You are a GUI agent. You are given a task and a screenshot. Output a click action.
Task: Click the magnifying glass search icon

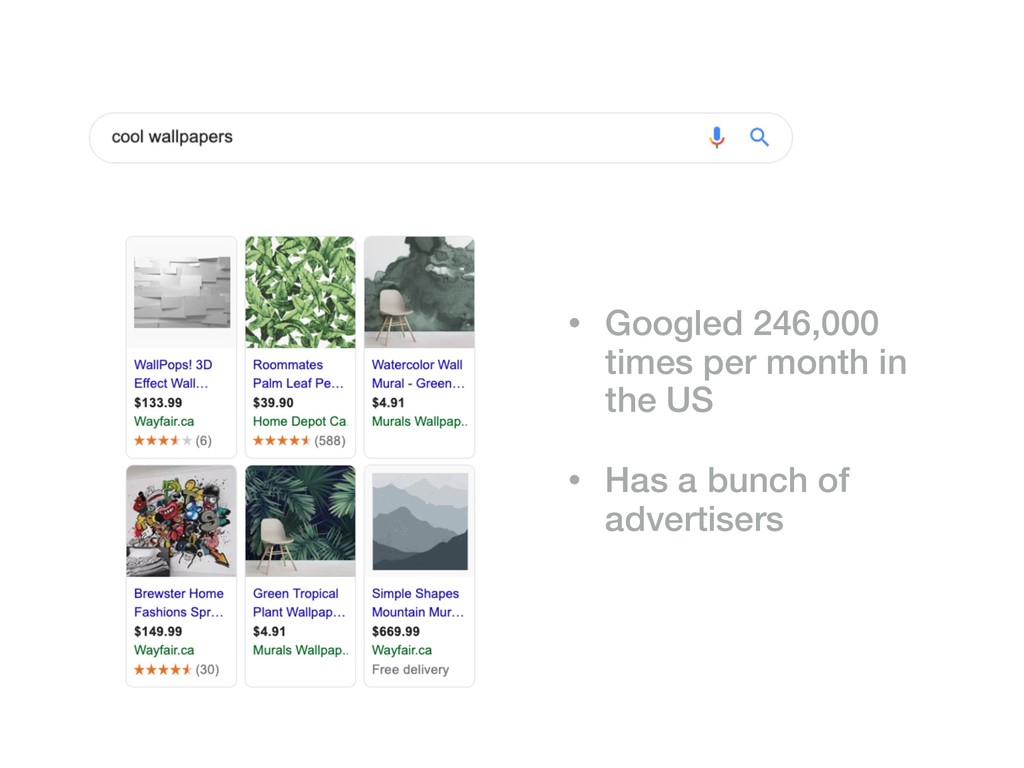(759, 137)
